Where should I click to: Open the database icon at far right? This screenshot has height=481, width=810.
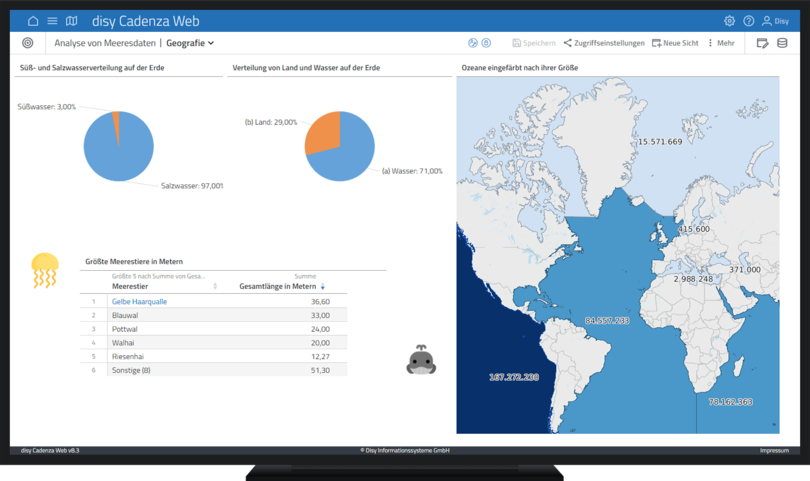[x=782, y=43]
